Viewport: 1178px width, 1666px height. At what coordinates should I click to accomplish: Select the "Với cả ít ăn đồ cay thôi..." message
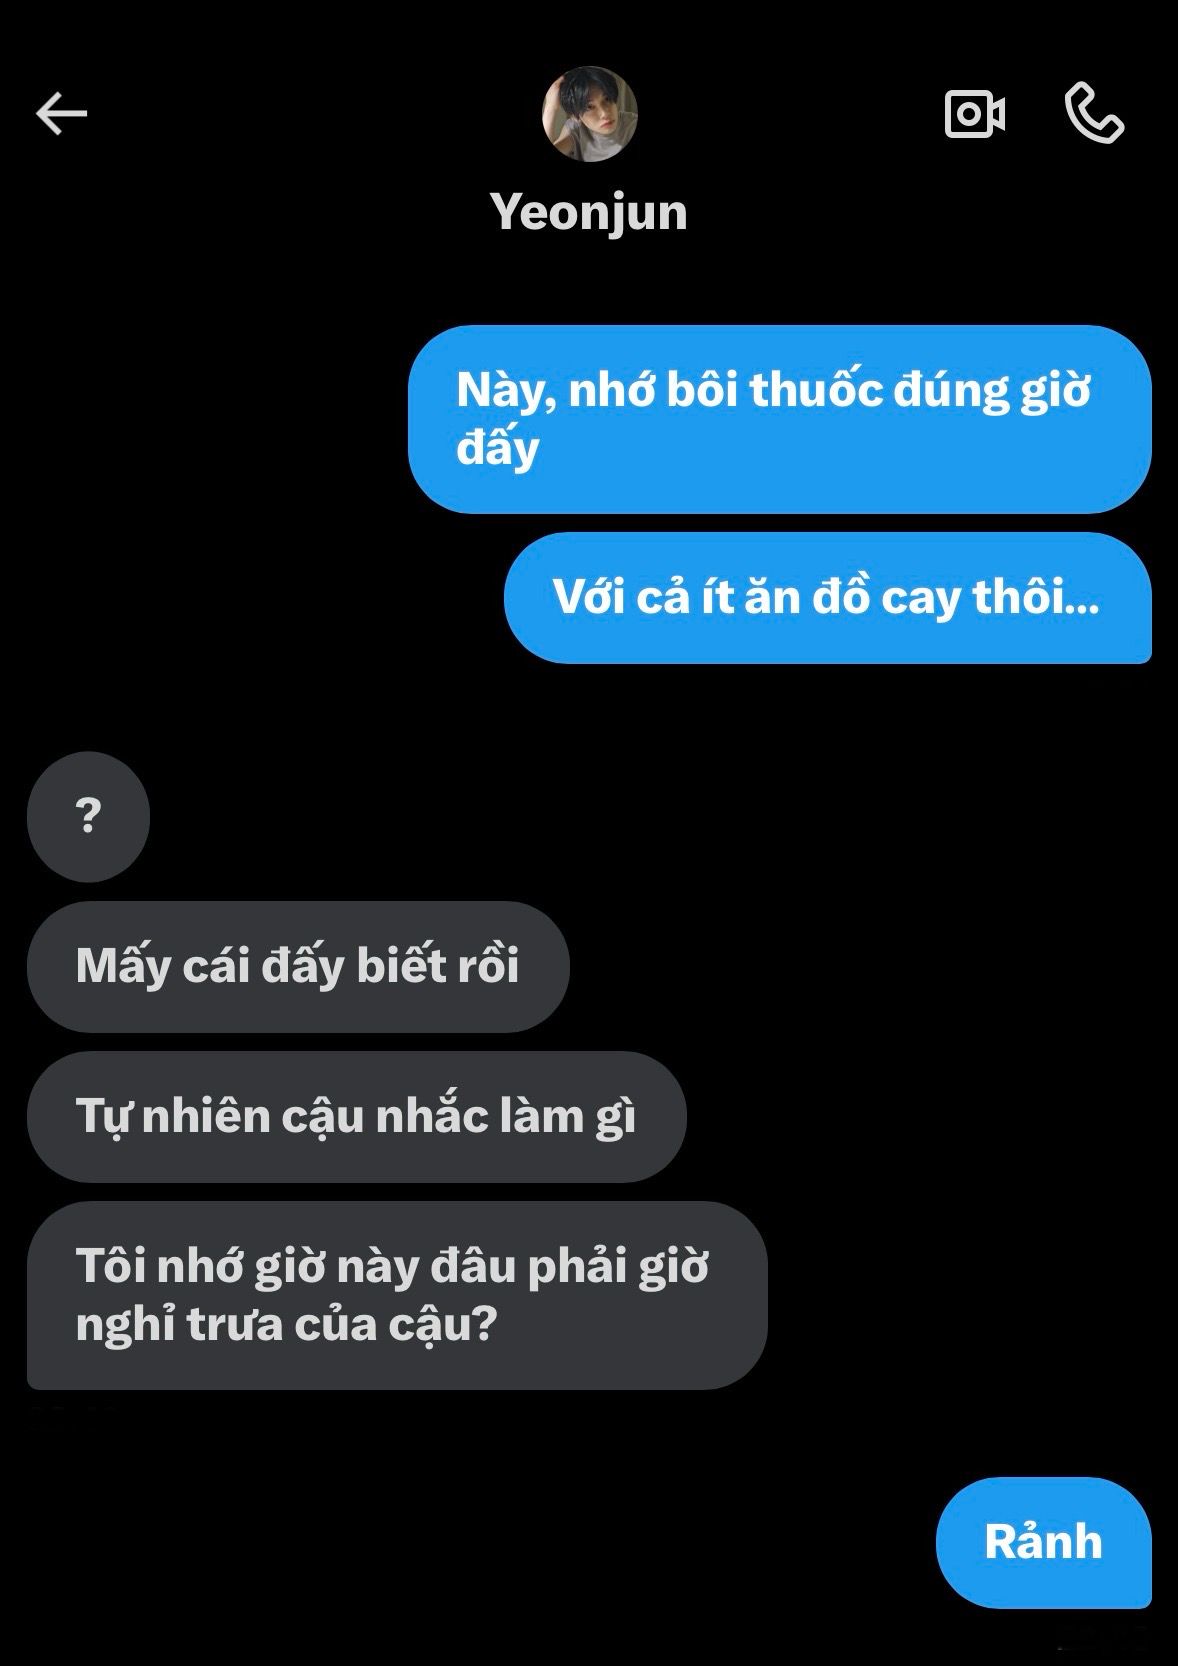828,598
